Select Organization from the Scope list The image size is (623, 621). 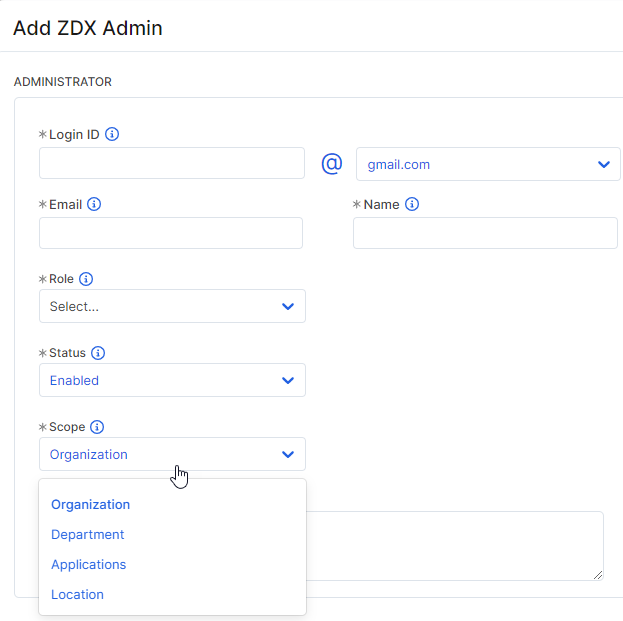(91, 505)
